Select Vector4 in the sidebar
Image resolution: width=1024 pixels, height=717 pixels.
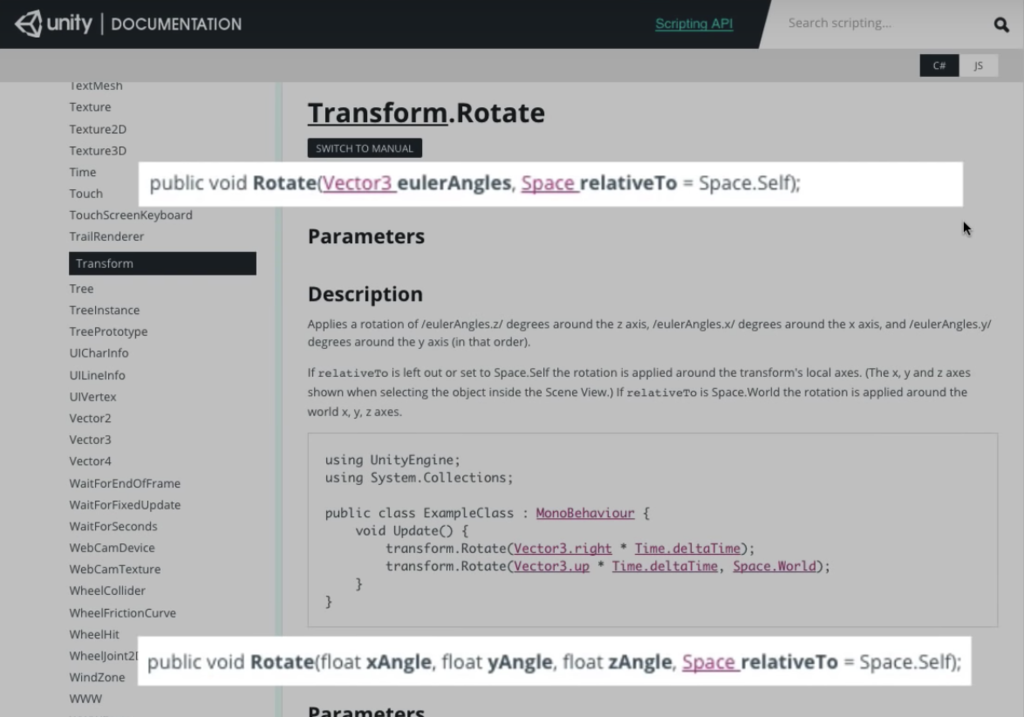tap(90, 462)
